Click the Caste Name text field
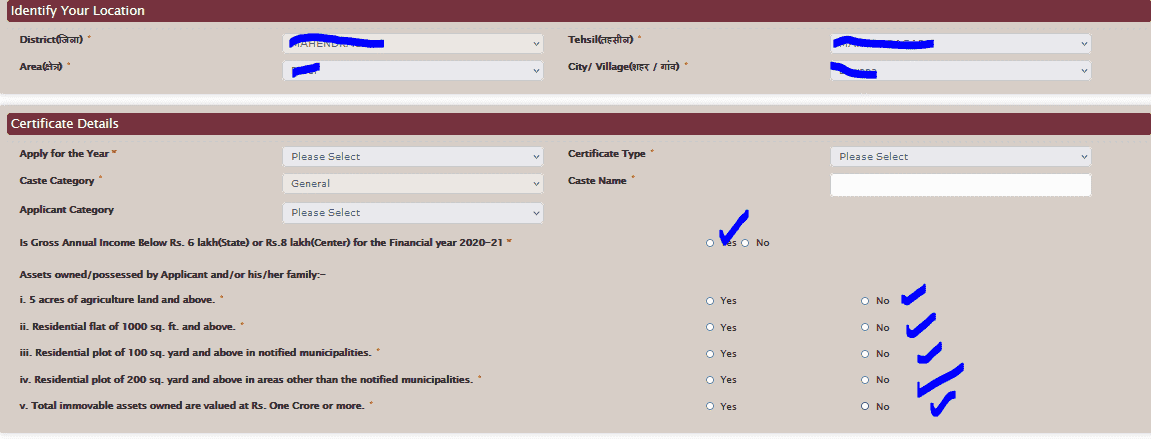Image resolution: width=1151 pixels, height=439 pixels. (x=960, y=185)
